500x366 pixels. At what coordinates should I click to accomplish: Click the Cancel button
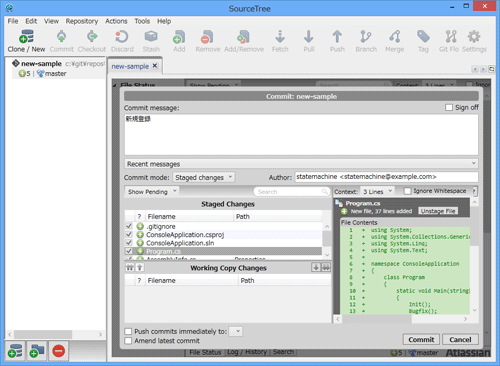pyautogui.click(x=460, y=339)
